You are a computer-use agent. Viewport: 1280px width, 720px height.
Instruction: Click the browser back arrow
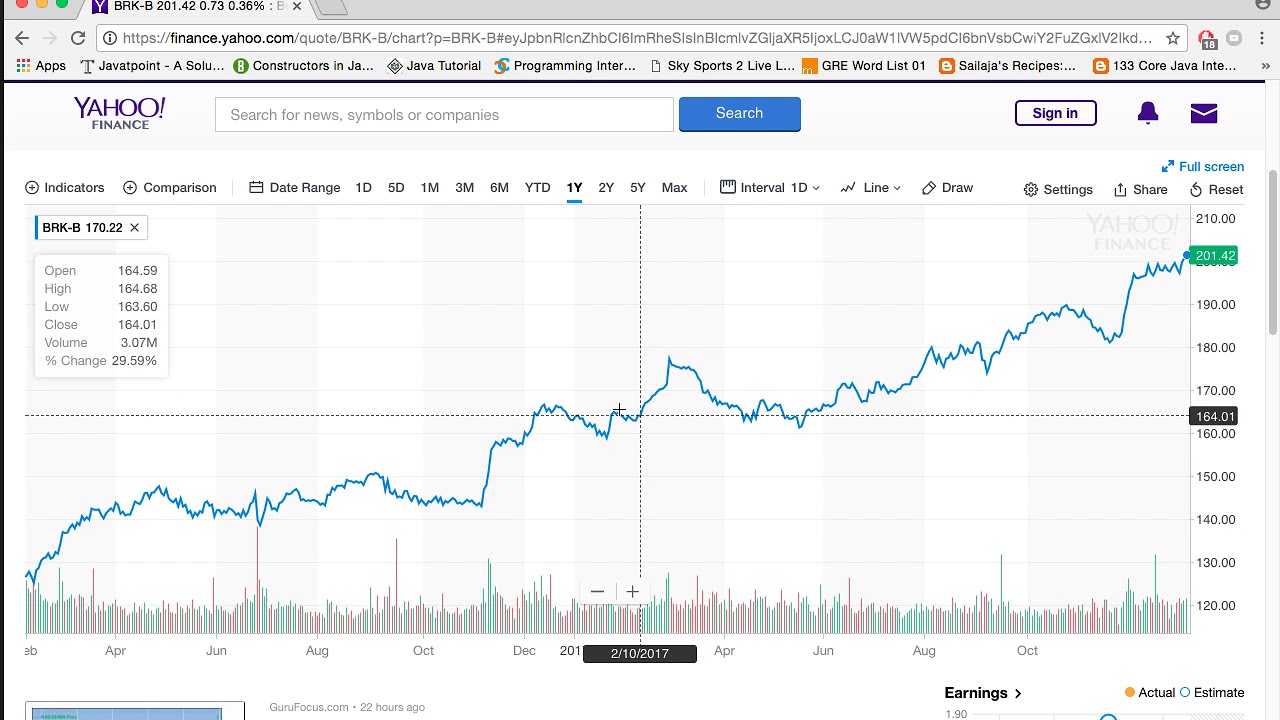[22, 38]
